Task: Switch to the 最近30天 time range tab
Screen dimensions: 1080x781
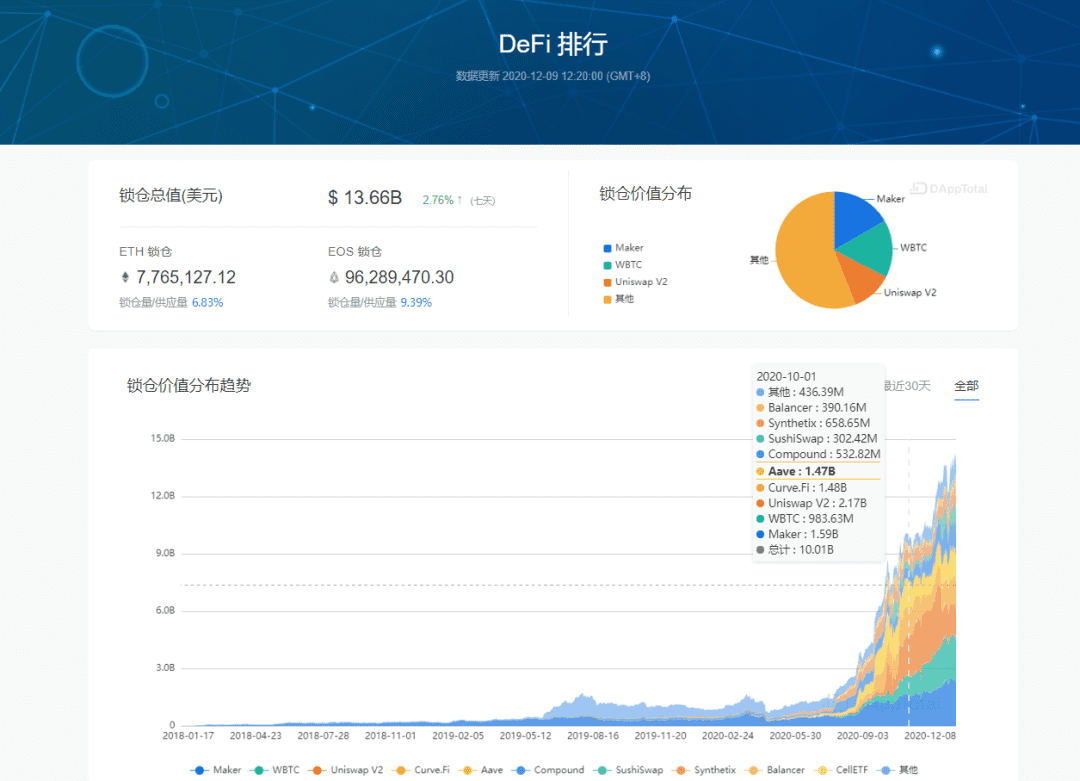Action: [908, 386]
